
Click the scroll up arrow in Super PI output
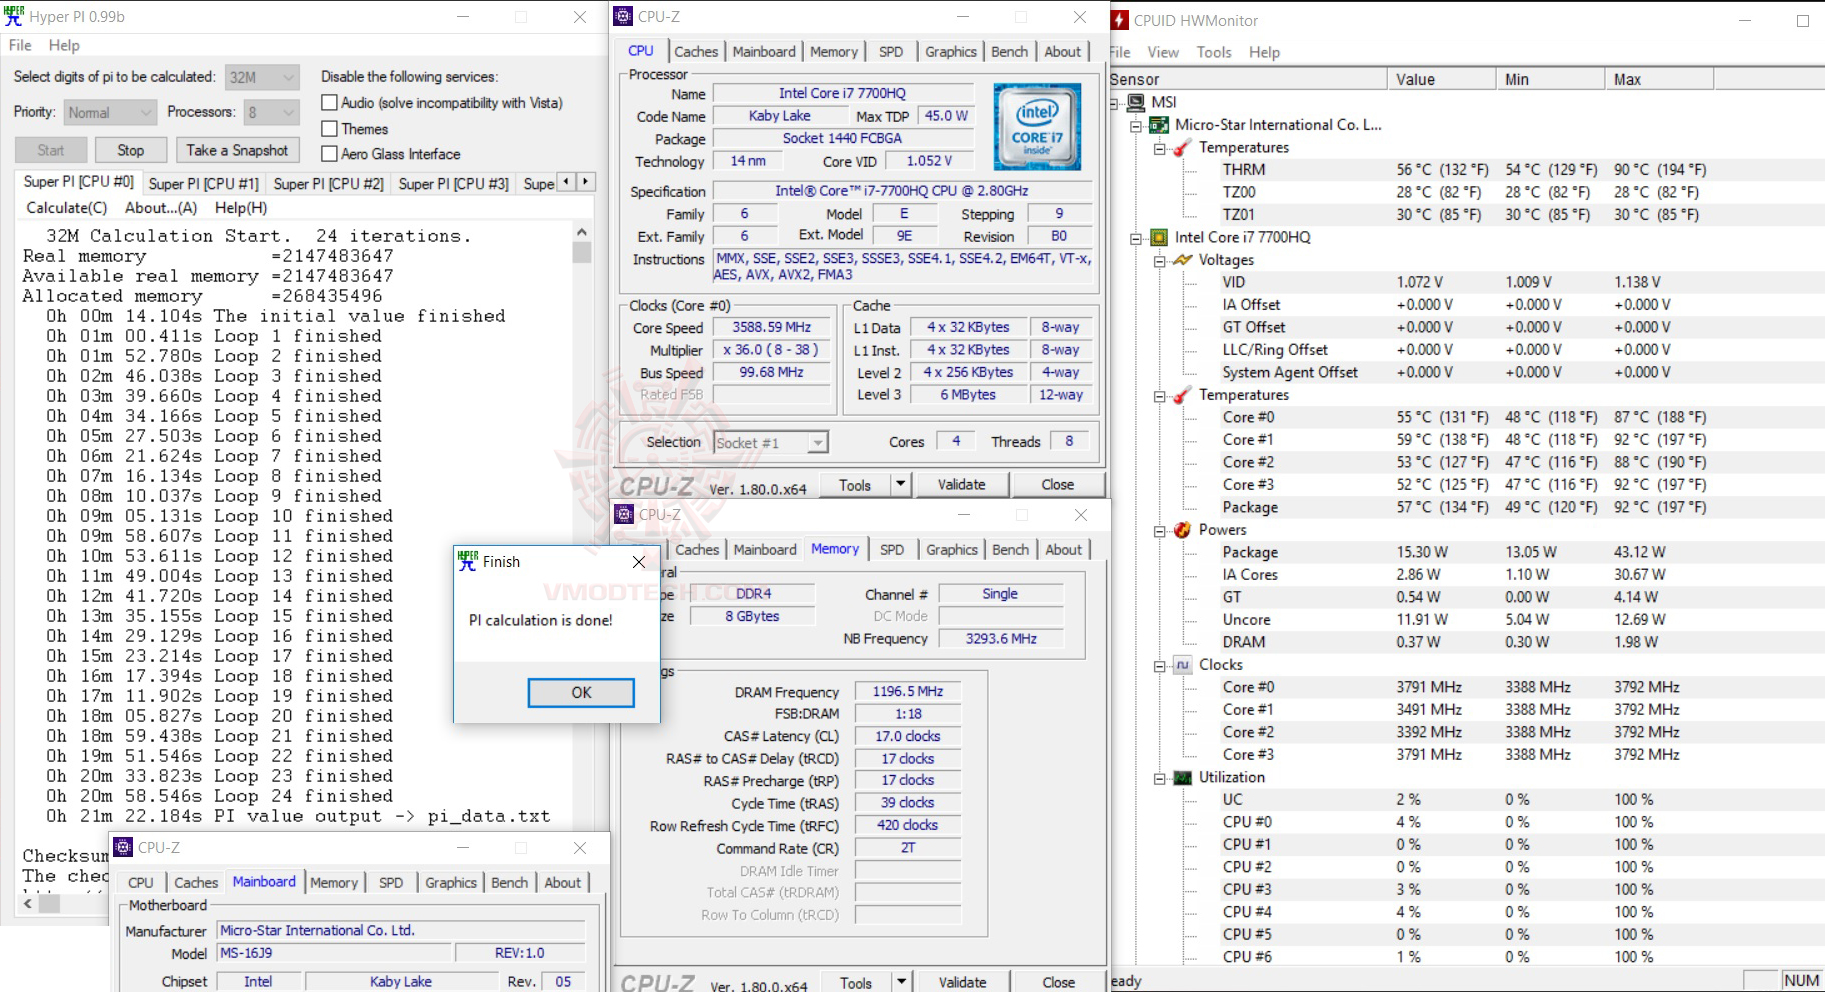[x=581, y=232]
